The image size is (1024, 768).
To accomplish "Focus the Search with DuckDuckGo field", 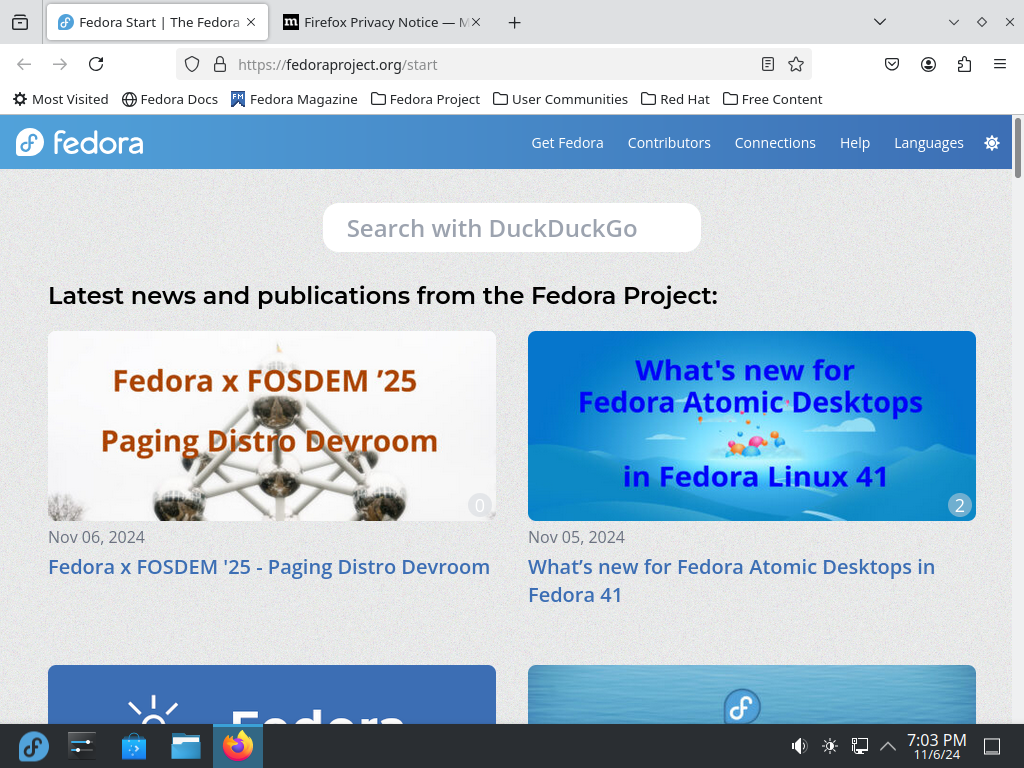I will (511, 228).
